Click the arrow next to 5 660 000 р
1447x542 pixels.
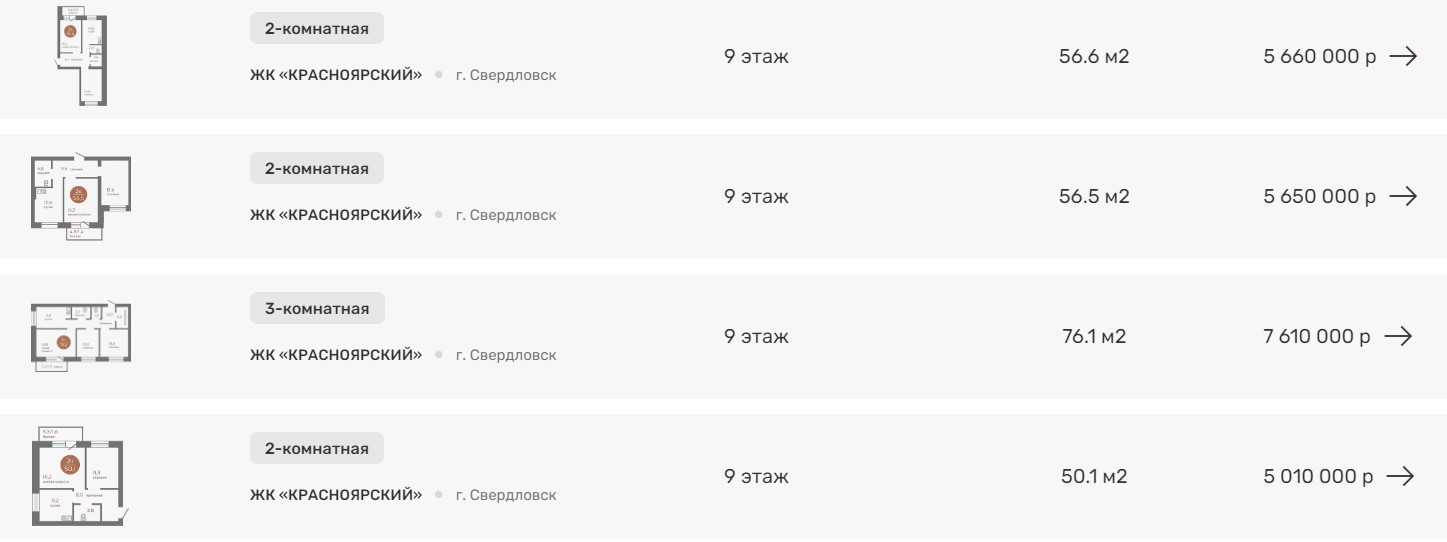pyautogui.click(x=1403, y=57)
